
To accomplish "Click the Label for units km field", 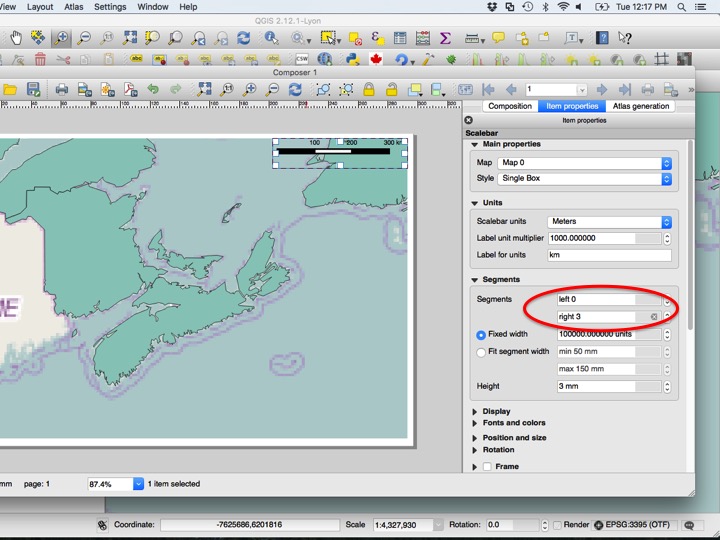I will tap(609, 255).
